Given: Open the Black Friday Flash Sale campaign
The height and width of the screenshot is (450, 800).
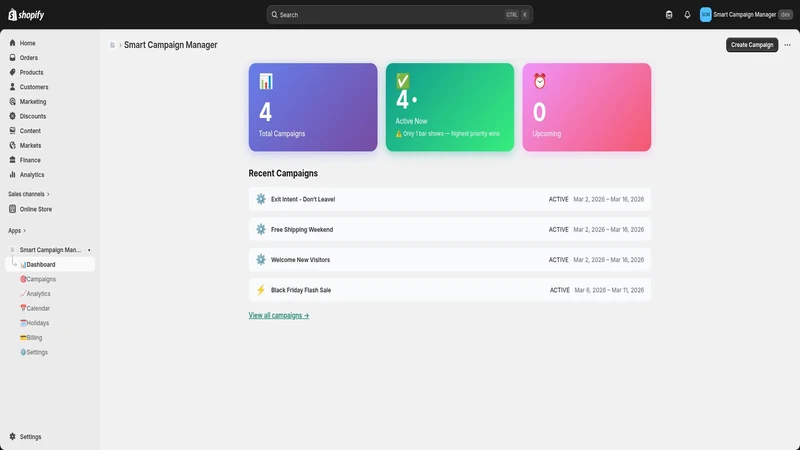Looking at the screenshot, I should point(449,290).
